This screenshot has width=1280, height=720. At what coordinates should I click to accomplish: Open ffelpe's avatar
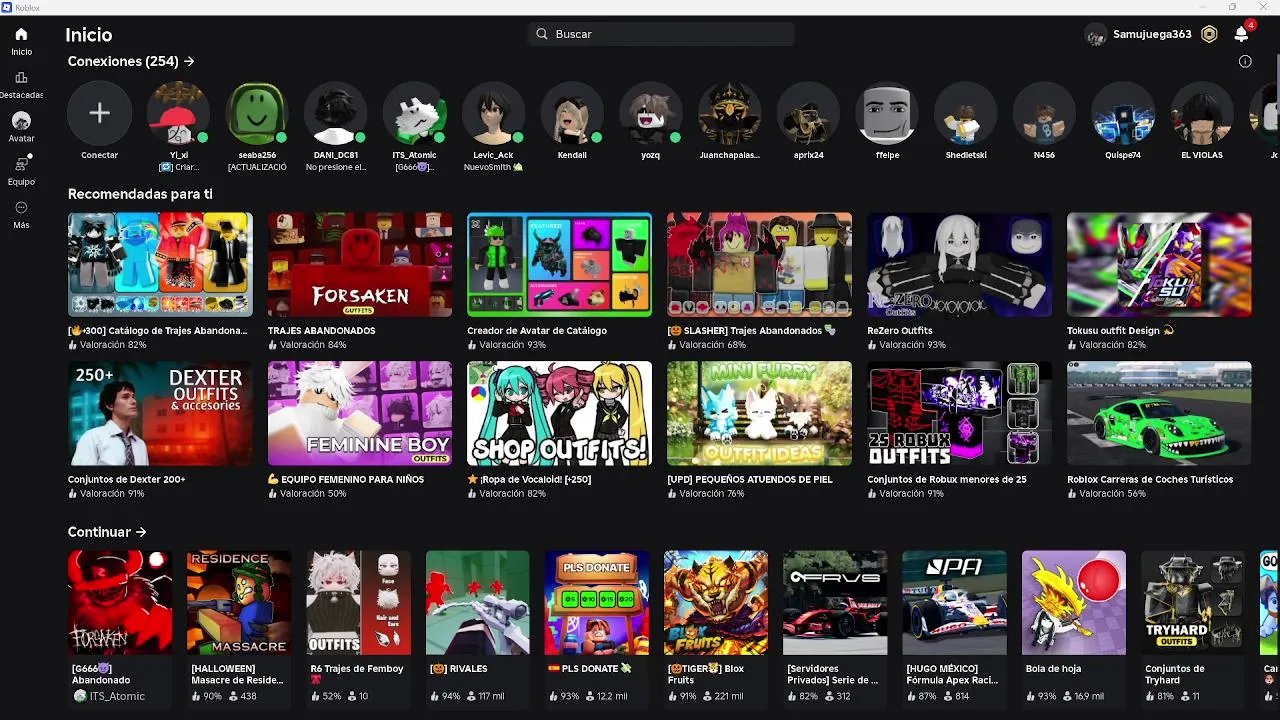point(887,113)
